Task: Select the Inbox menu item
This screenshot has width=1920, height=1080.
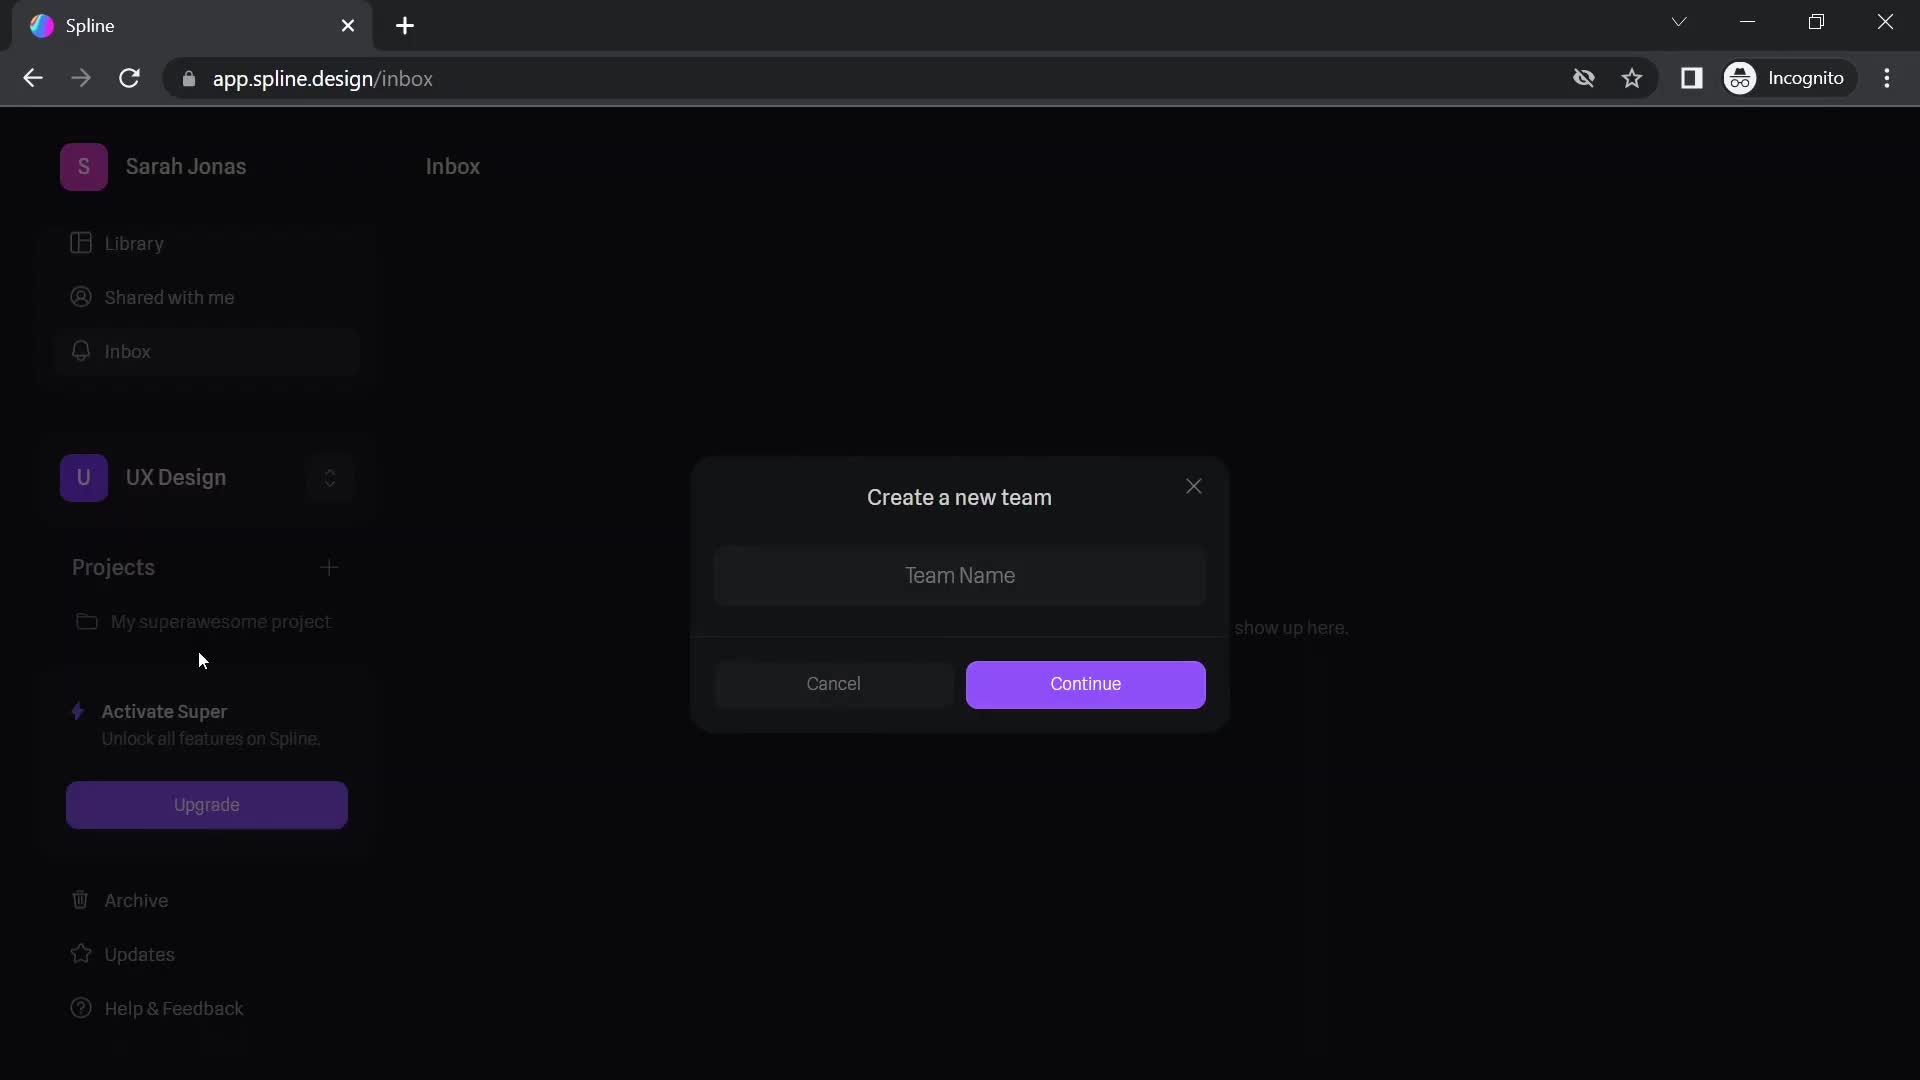Action: [x=128, y=351]
